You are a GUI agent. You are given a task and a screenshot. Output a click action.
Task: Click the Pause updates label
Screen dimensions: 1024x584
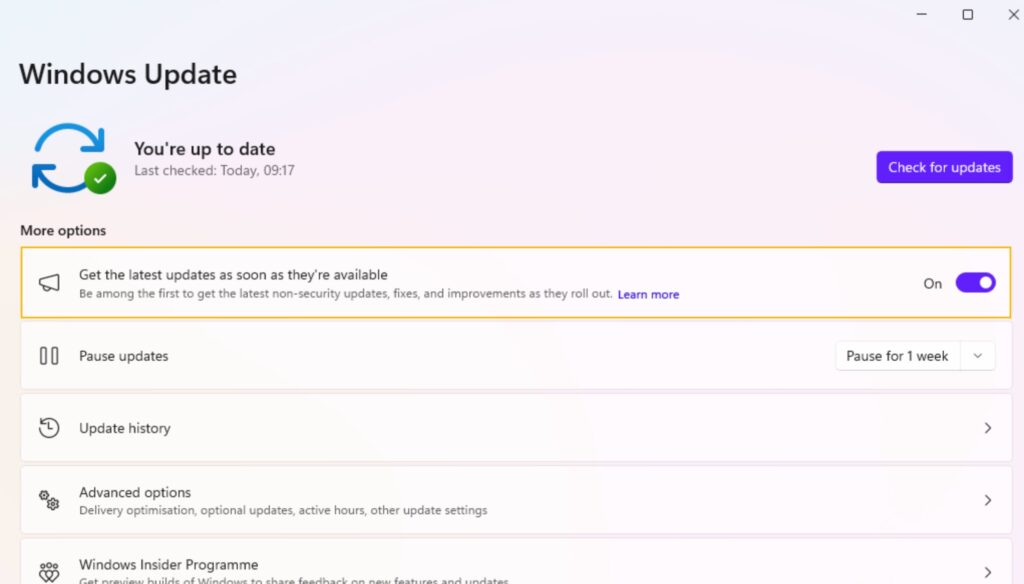click(x=123, y=356)
